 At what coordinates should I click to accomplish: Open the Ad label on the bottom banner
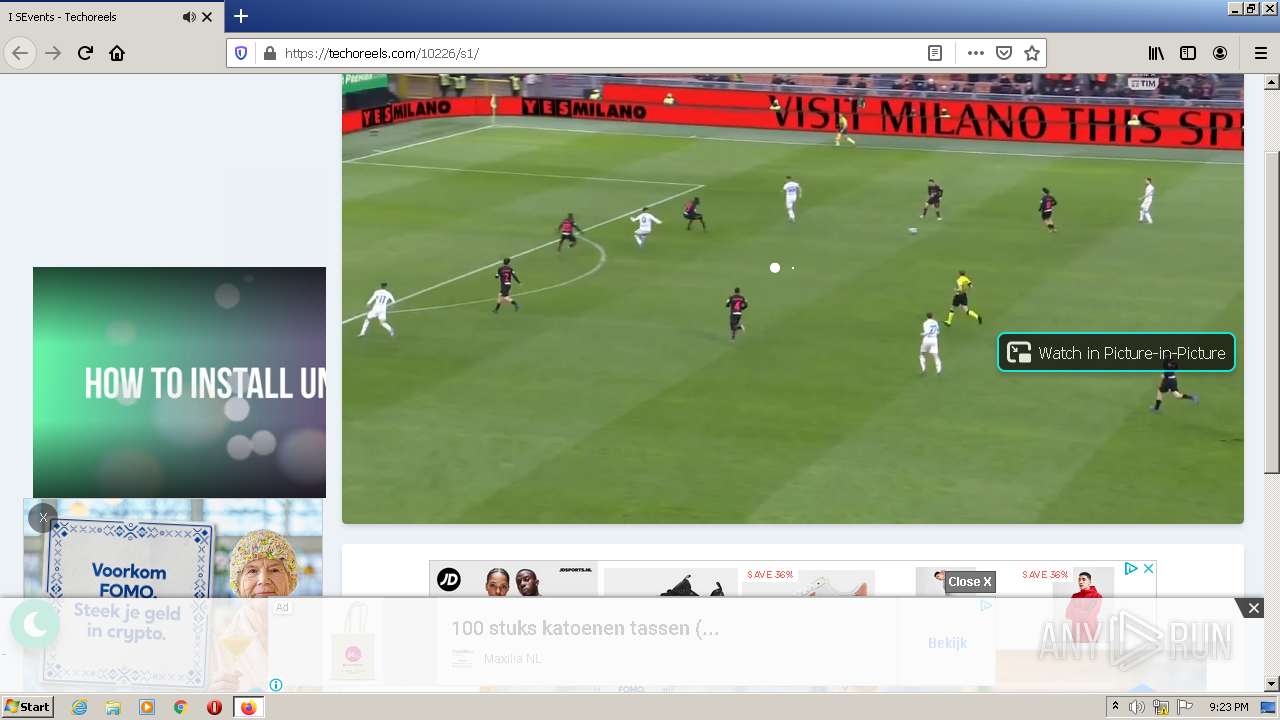pyautogui.click(x=282, y=607)
